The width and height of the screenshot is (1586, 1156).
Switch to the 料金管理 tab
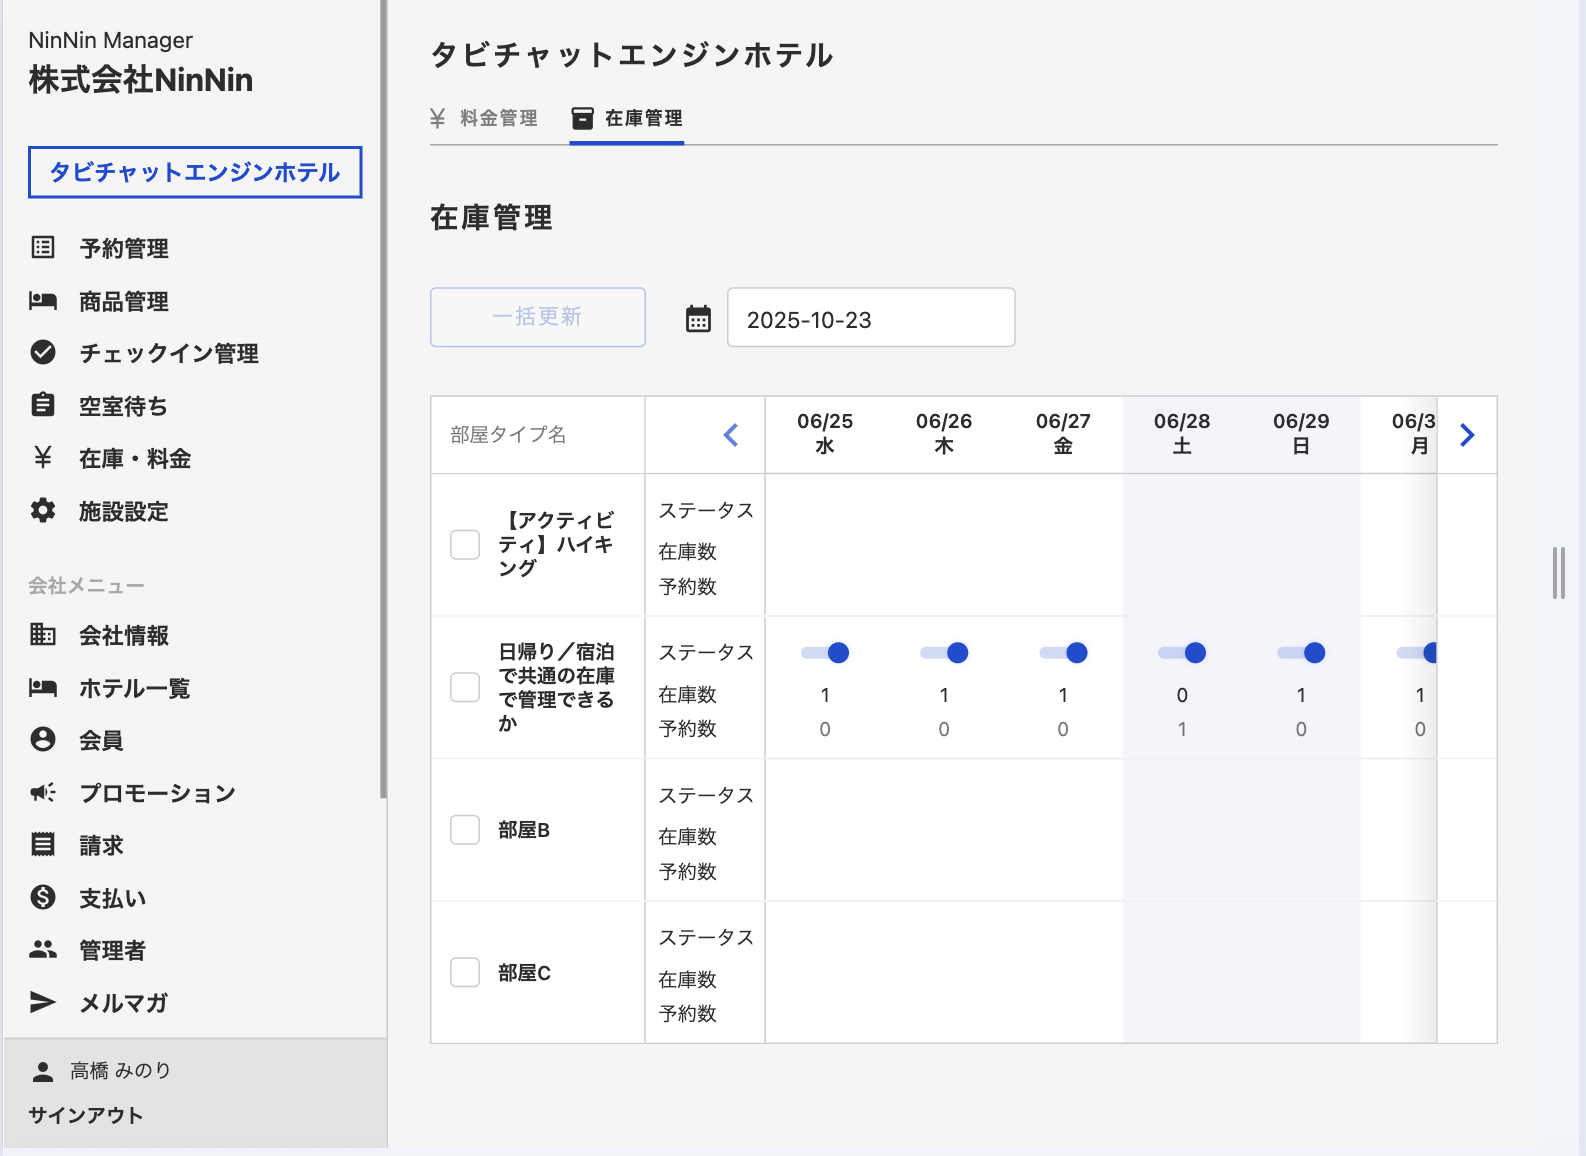(x=486, y=118)
